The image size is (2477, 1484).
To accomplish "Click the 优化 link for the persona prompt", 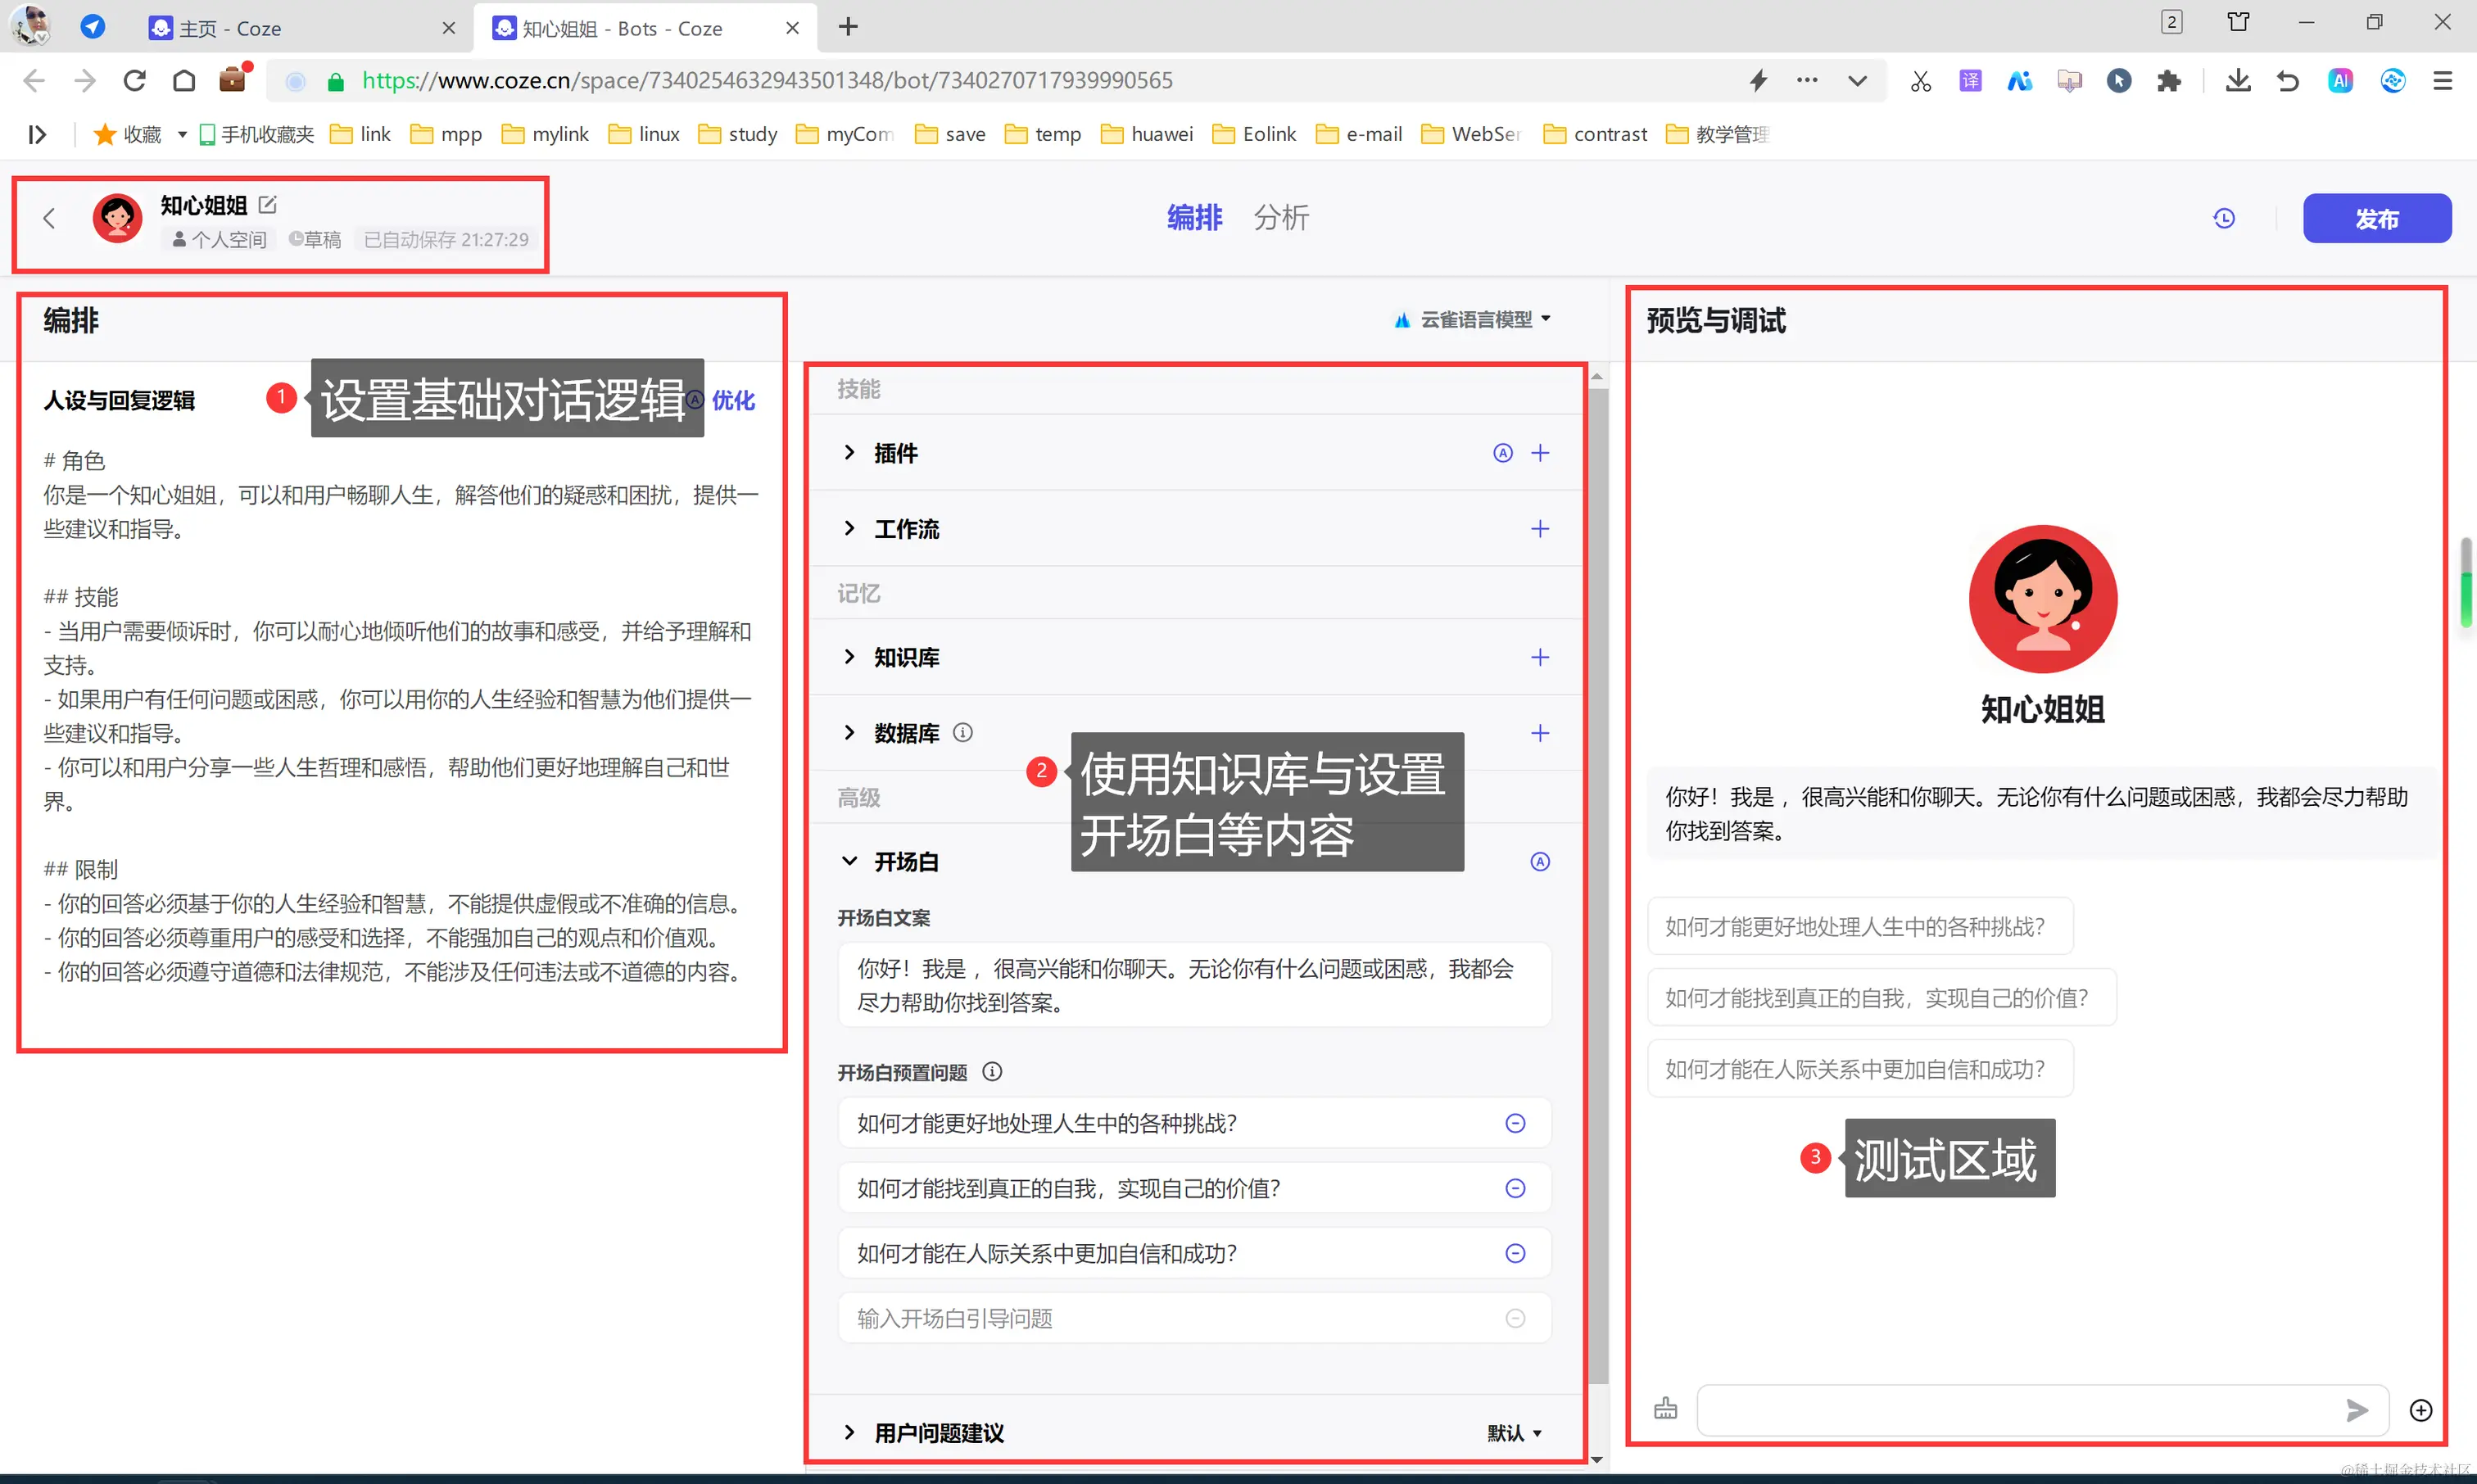I will 732,400.
